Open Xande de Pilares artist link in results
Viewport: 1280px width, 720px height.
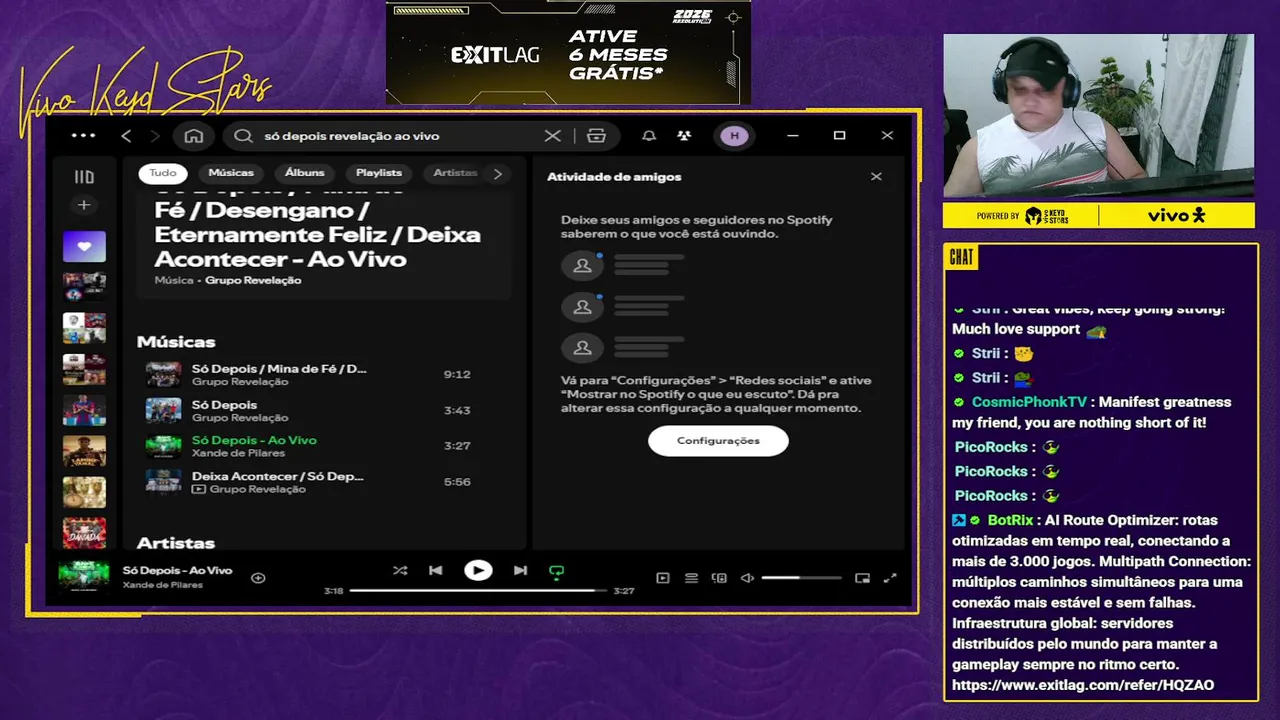240,454
